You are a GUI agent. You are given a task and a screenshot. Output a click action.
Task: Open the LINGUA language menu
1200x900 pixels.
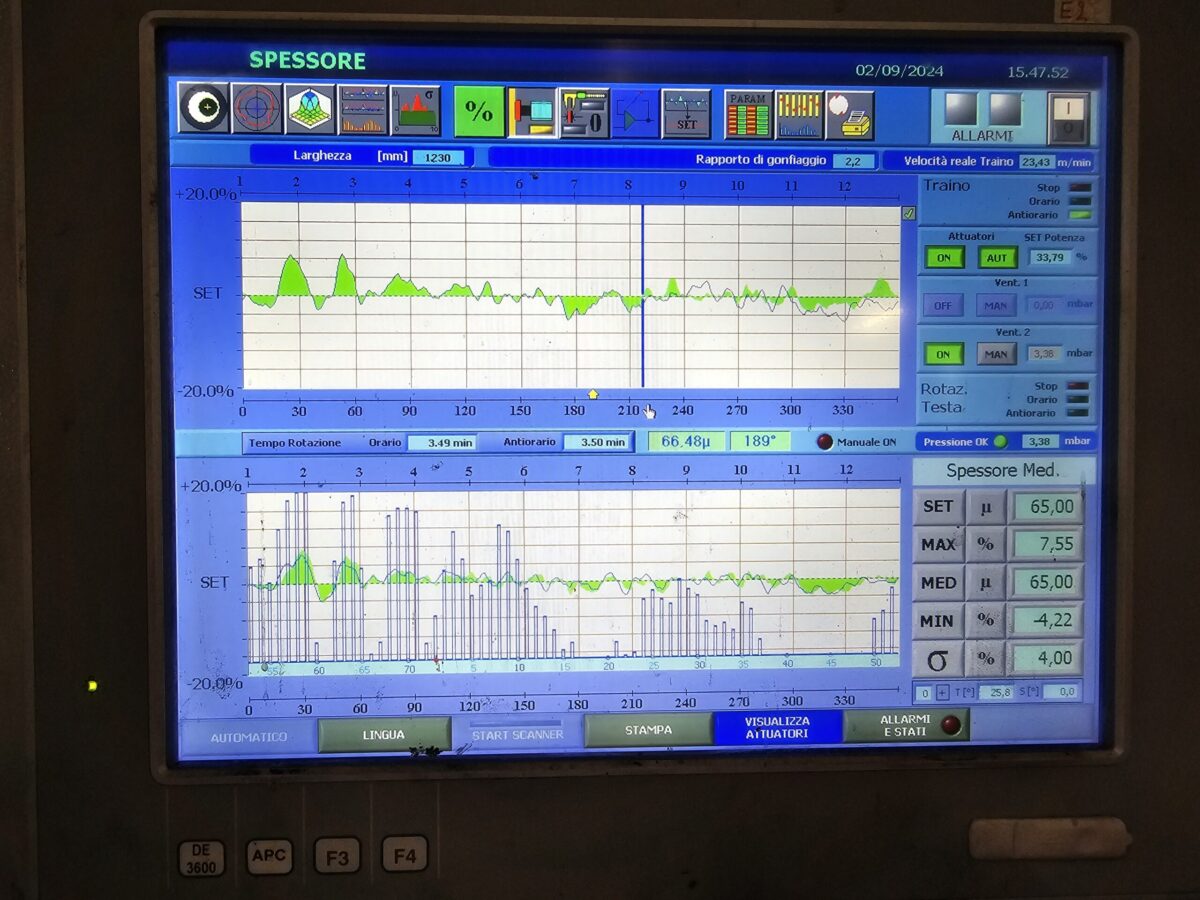384,735
